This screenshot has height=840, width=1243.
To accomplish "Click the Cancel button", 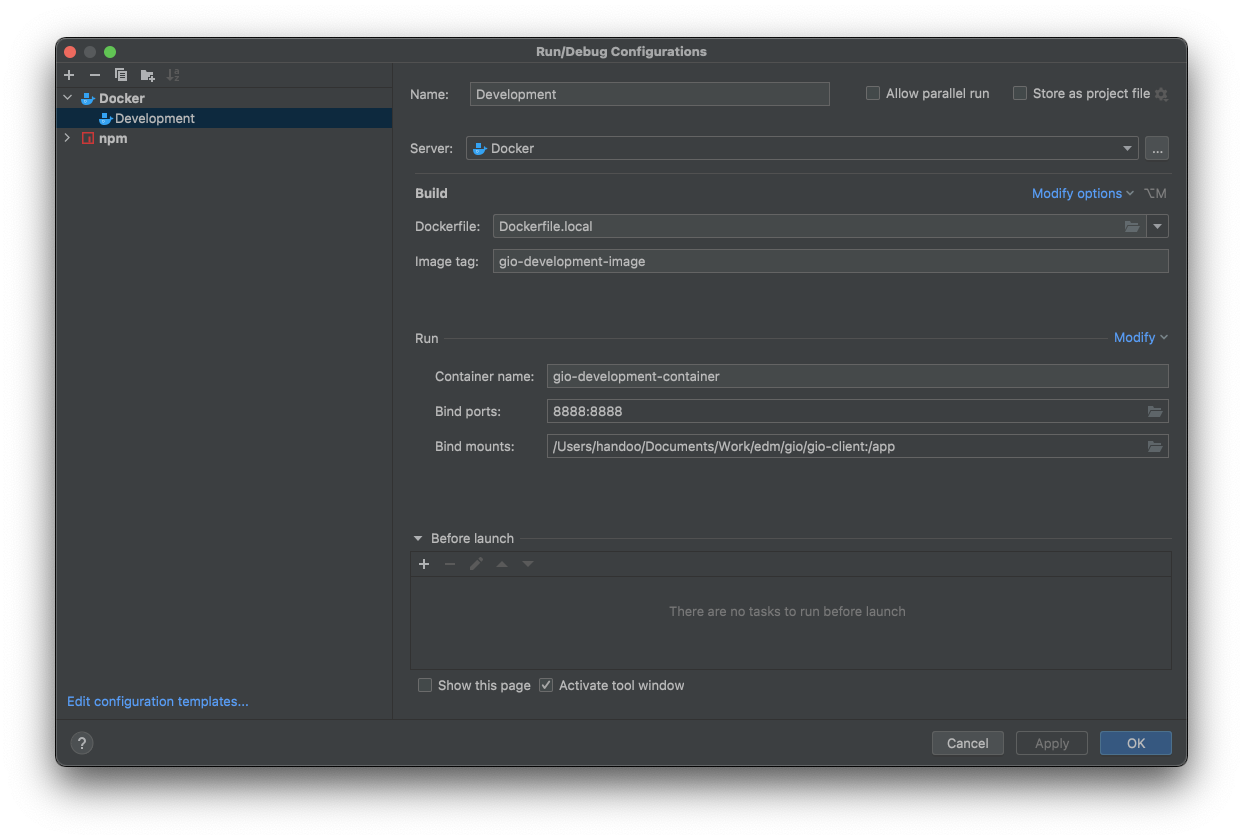I will coord(968,743).
